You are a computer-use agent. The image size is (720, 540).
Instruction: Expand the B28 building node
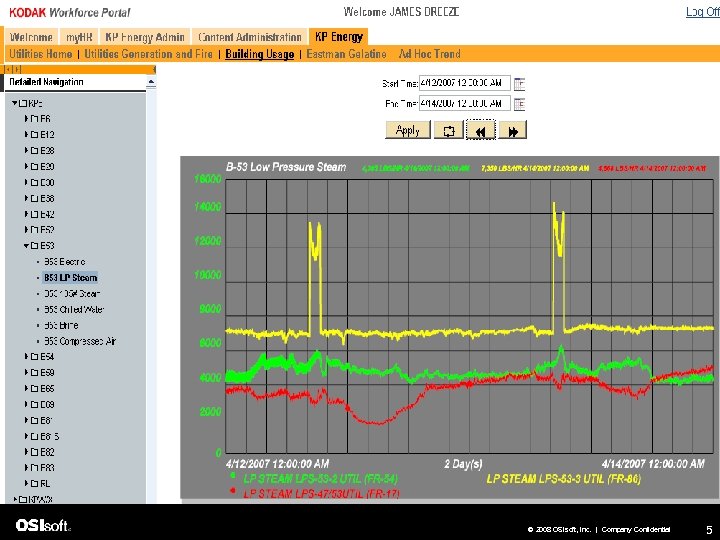pyautogui.click(x=27, y=151)
